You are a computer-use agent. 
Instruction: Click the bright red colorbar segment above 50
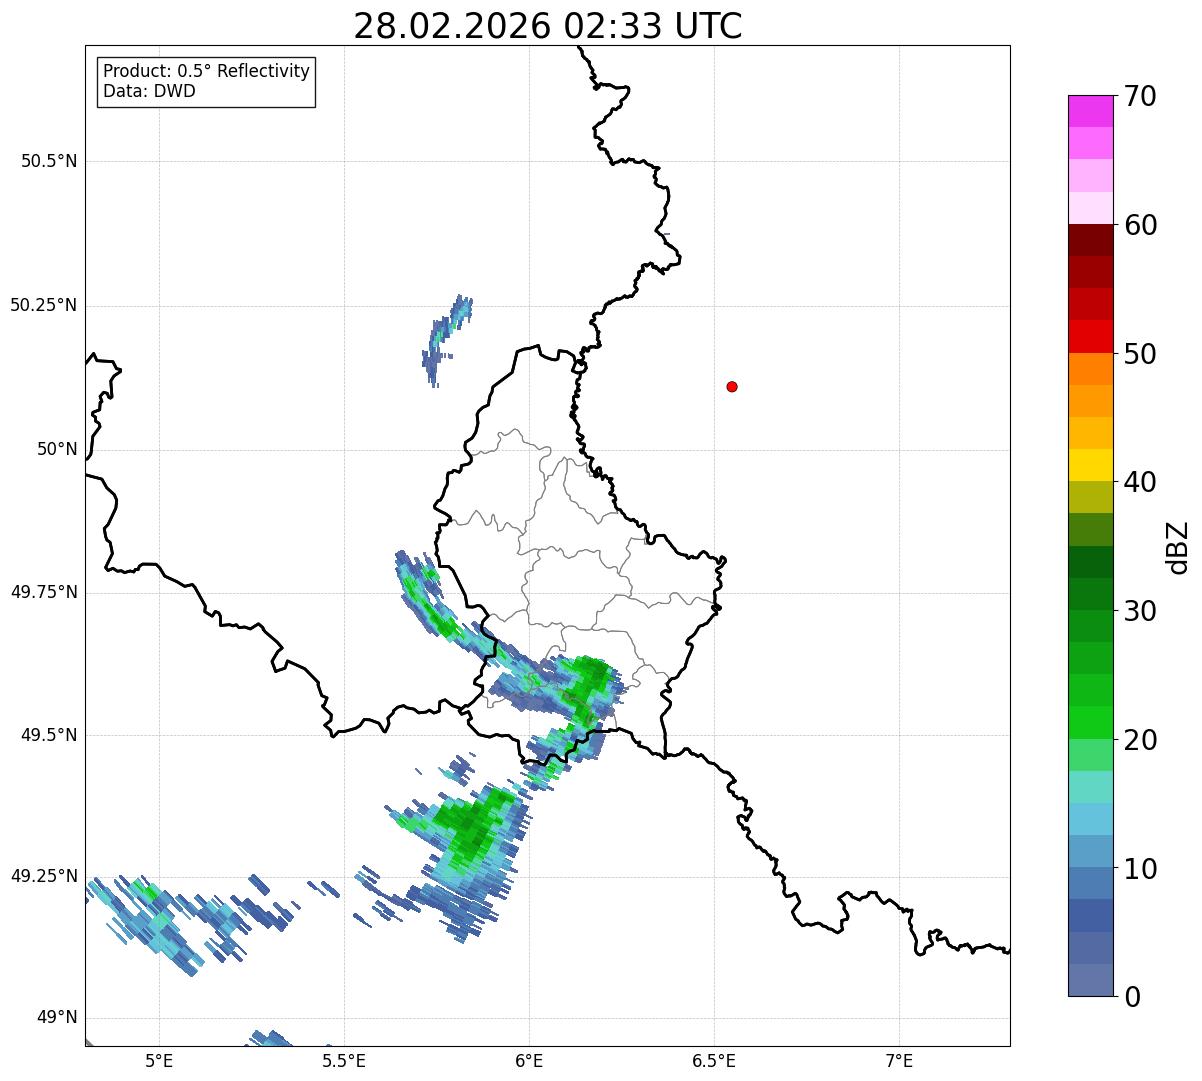tap(1090, 336)
